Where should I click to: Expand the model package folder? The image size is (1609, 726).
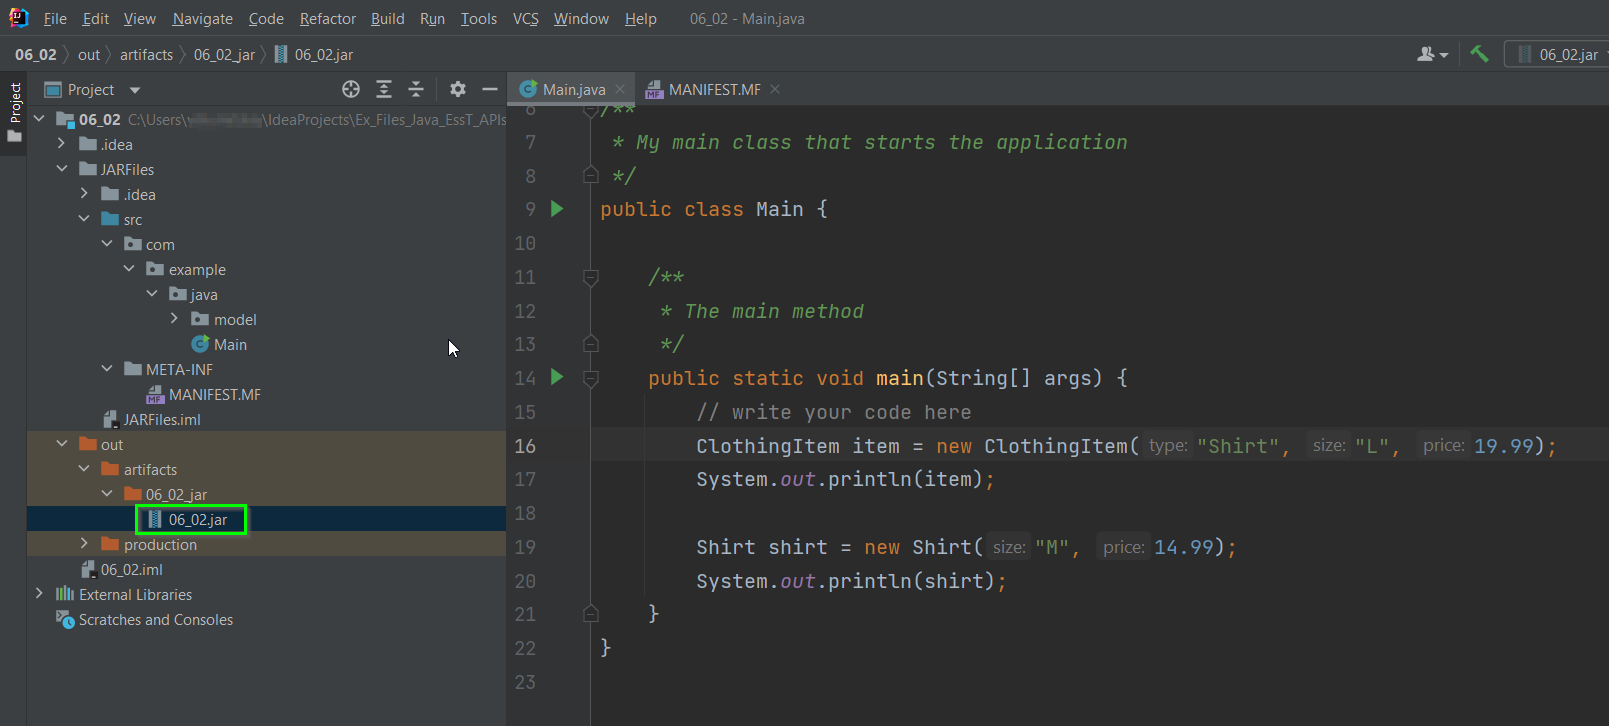(174, 319)
